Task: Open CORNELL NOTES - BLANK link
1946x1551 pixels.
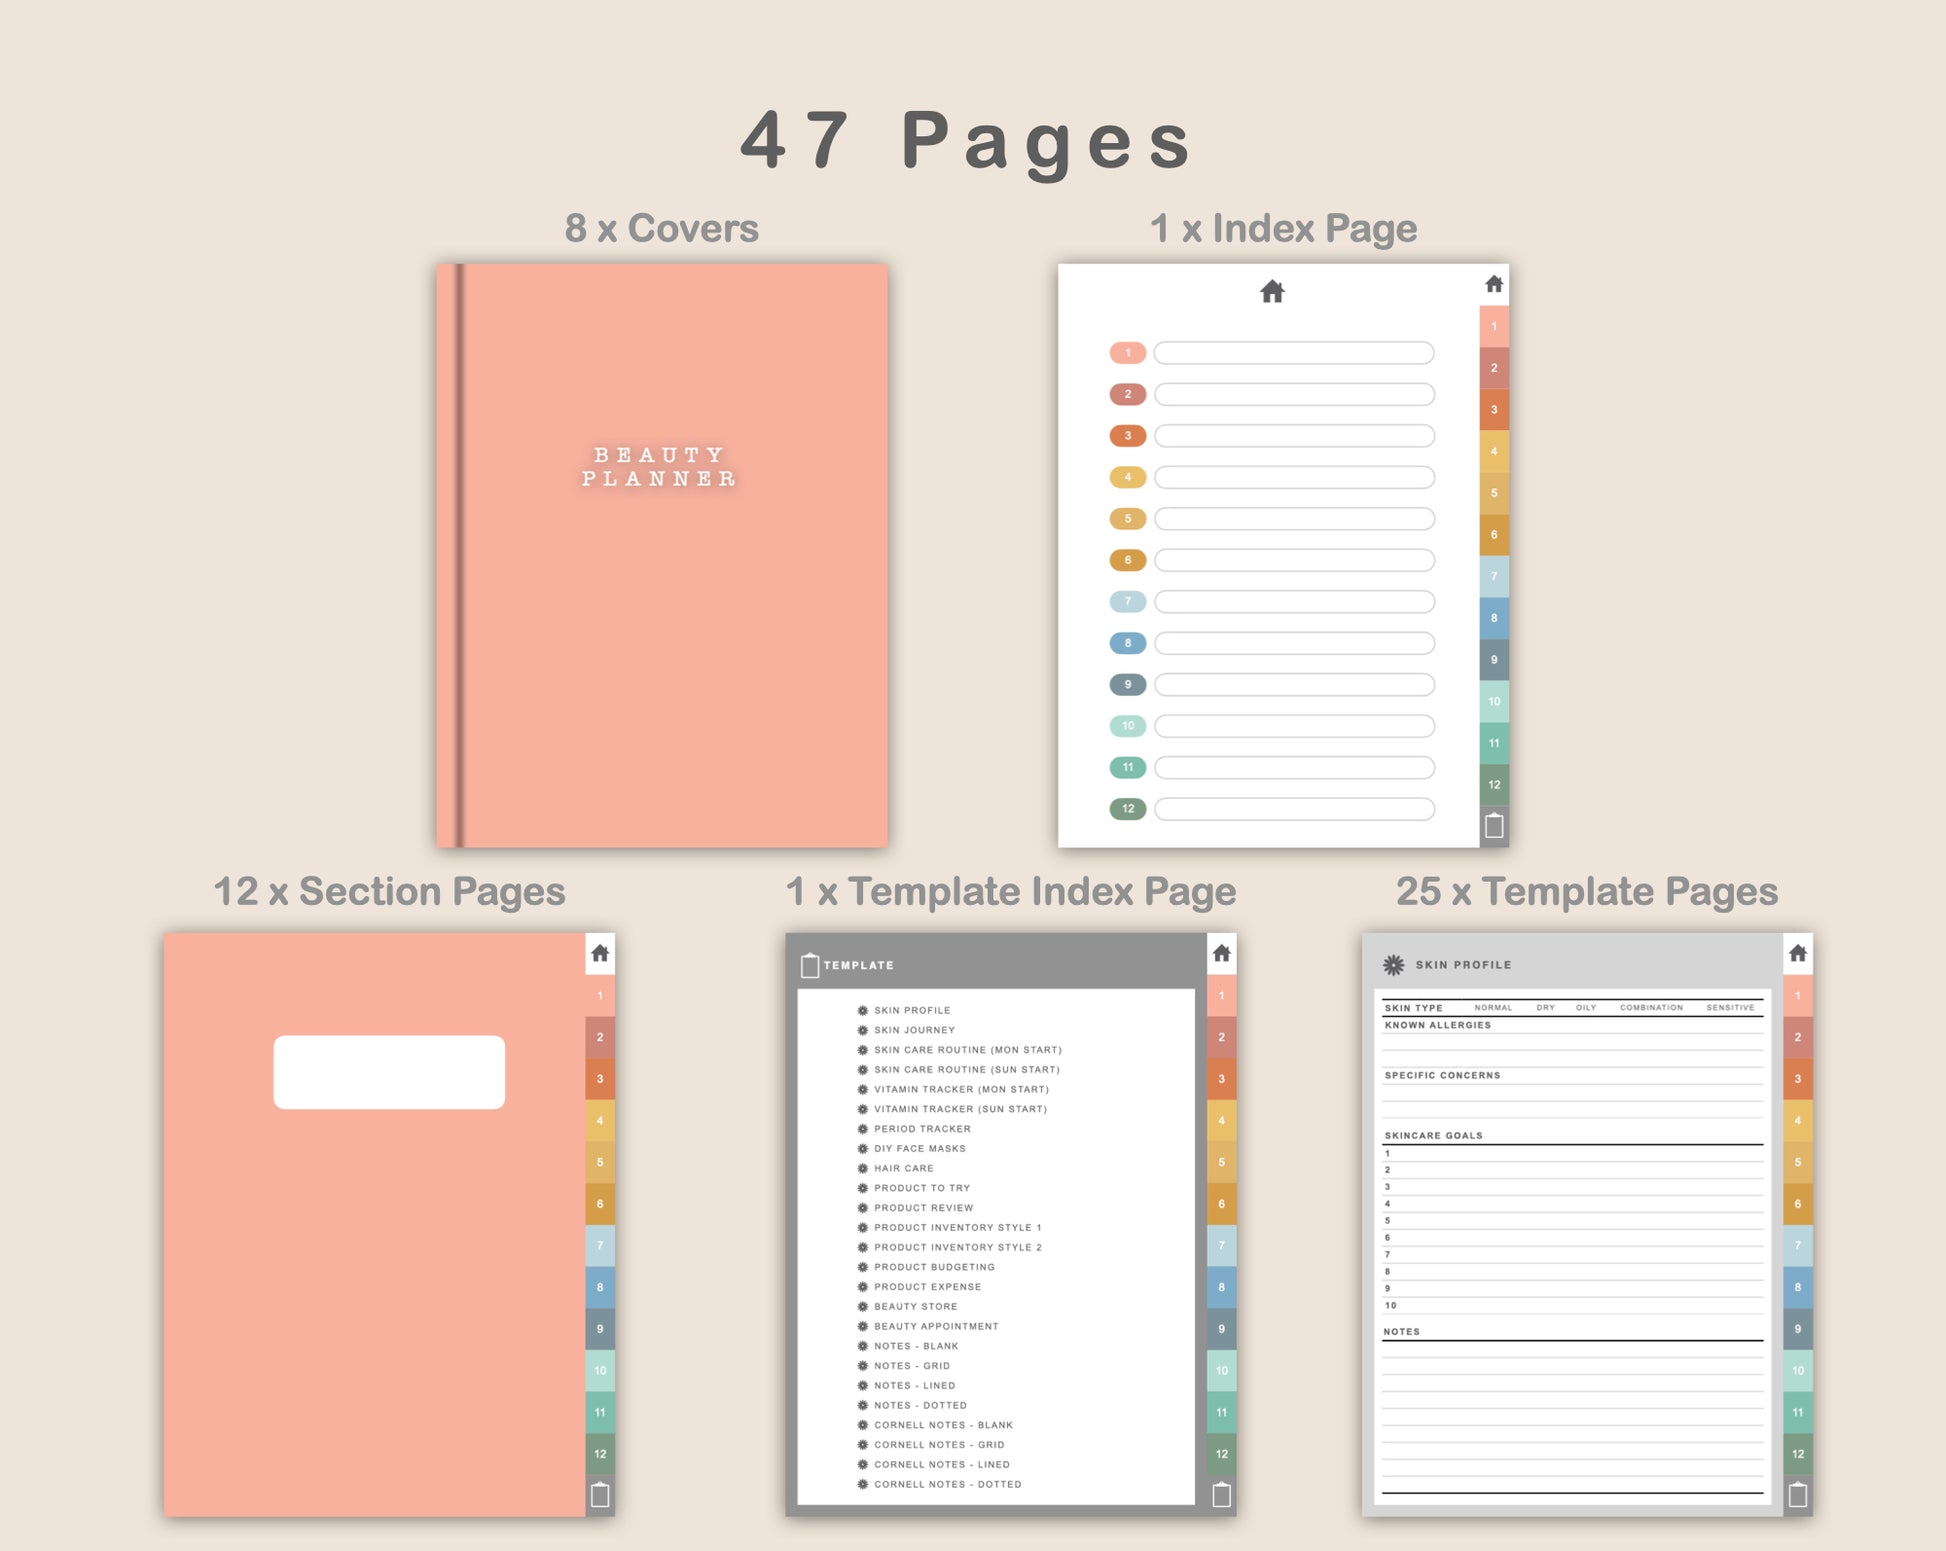Action: 943,1425
